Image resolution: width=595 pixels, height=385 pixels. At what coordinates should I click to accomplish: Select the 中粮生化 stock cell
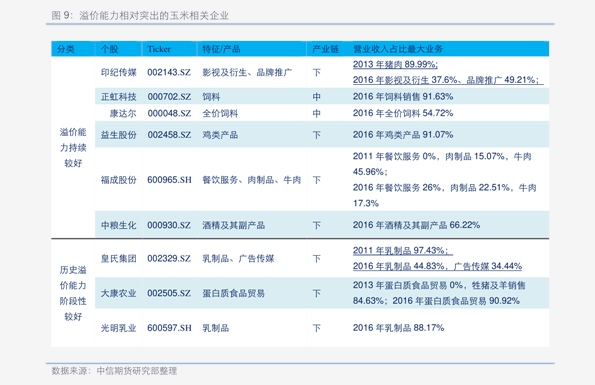118,225
